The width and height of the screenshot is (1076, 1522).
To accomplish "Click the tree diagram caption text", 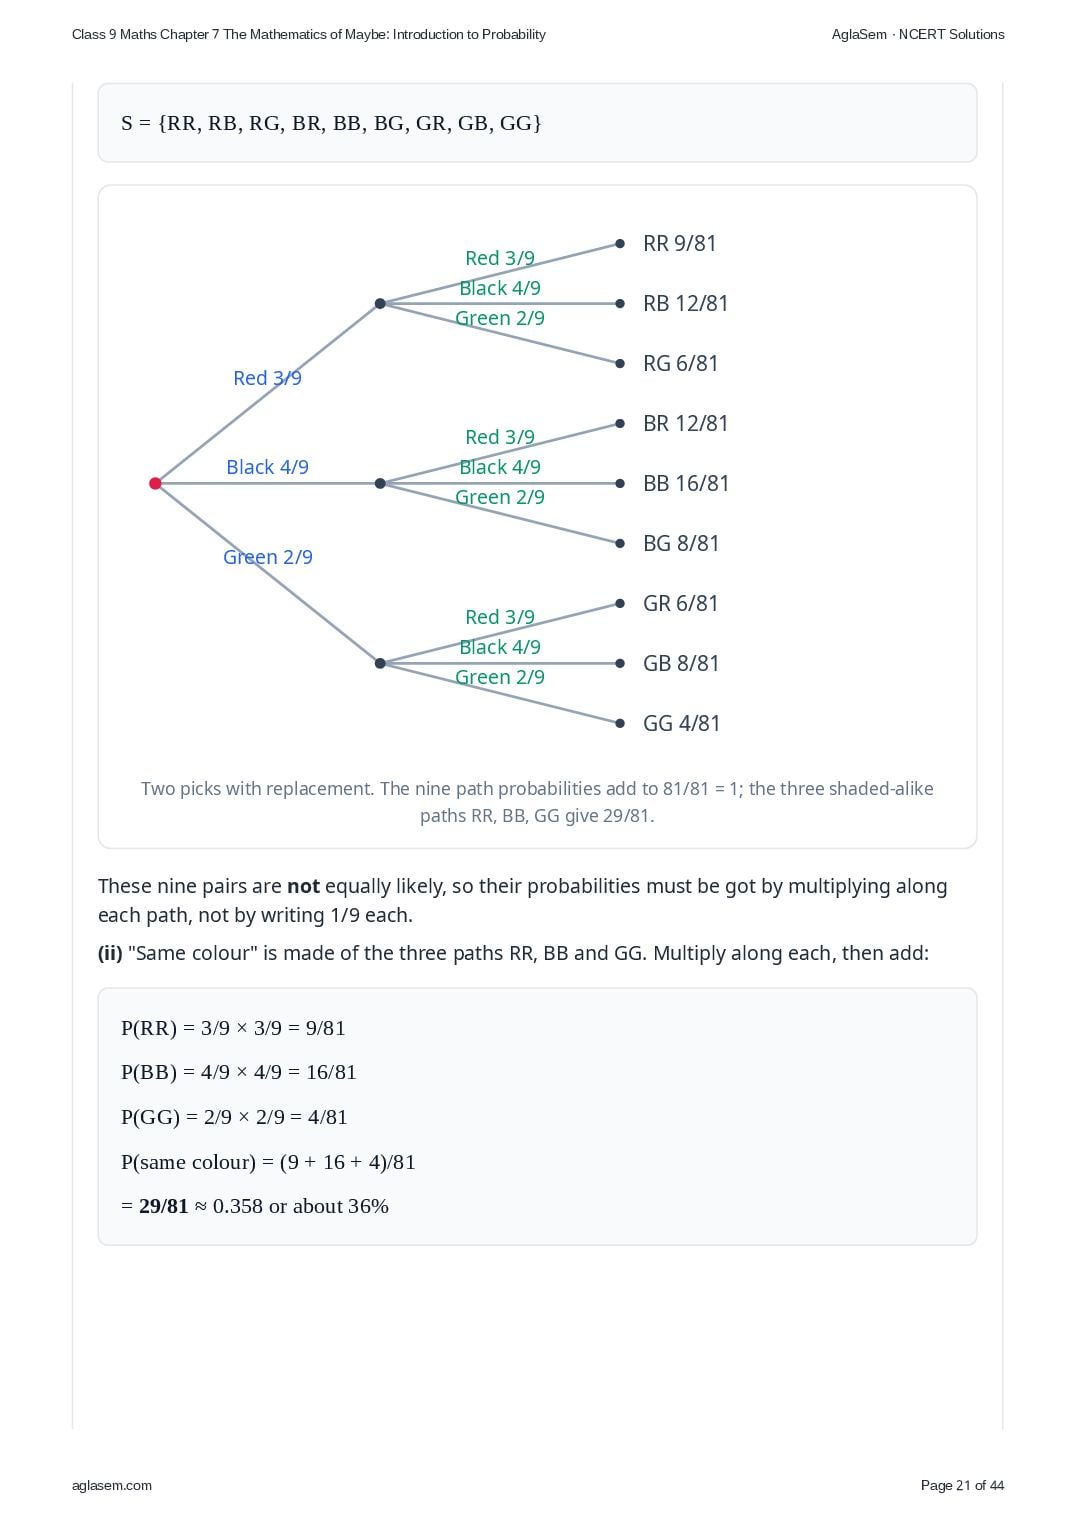I will click(537, 802).
